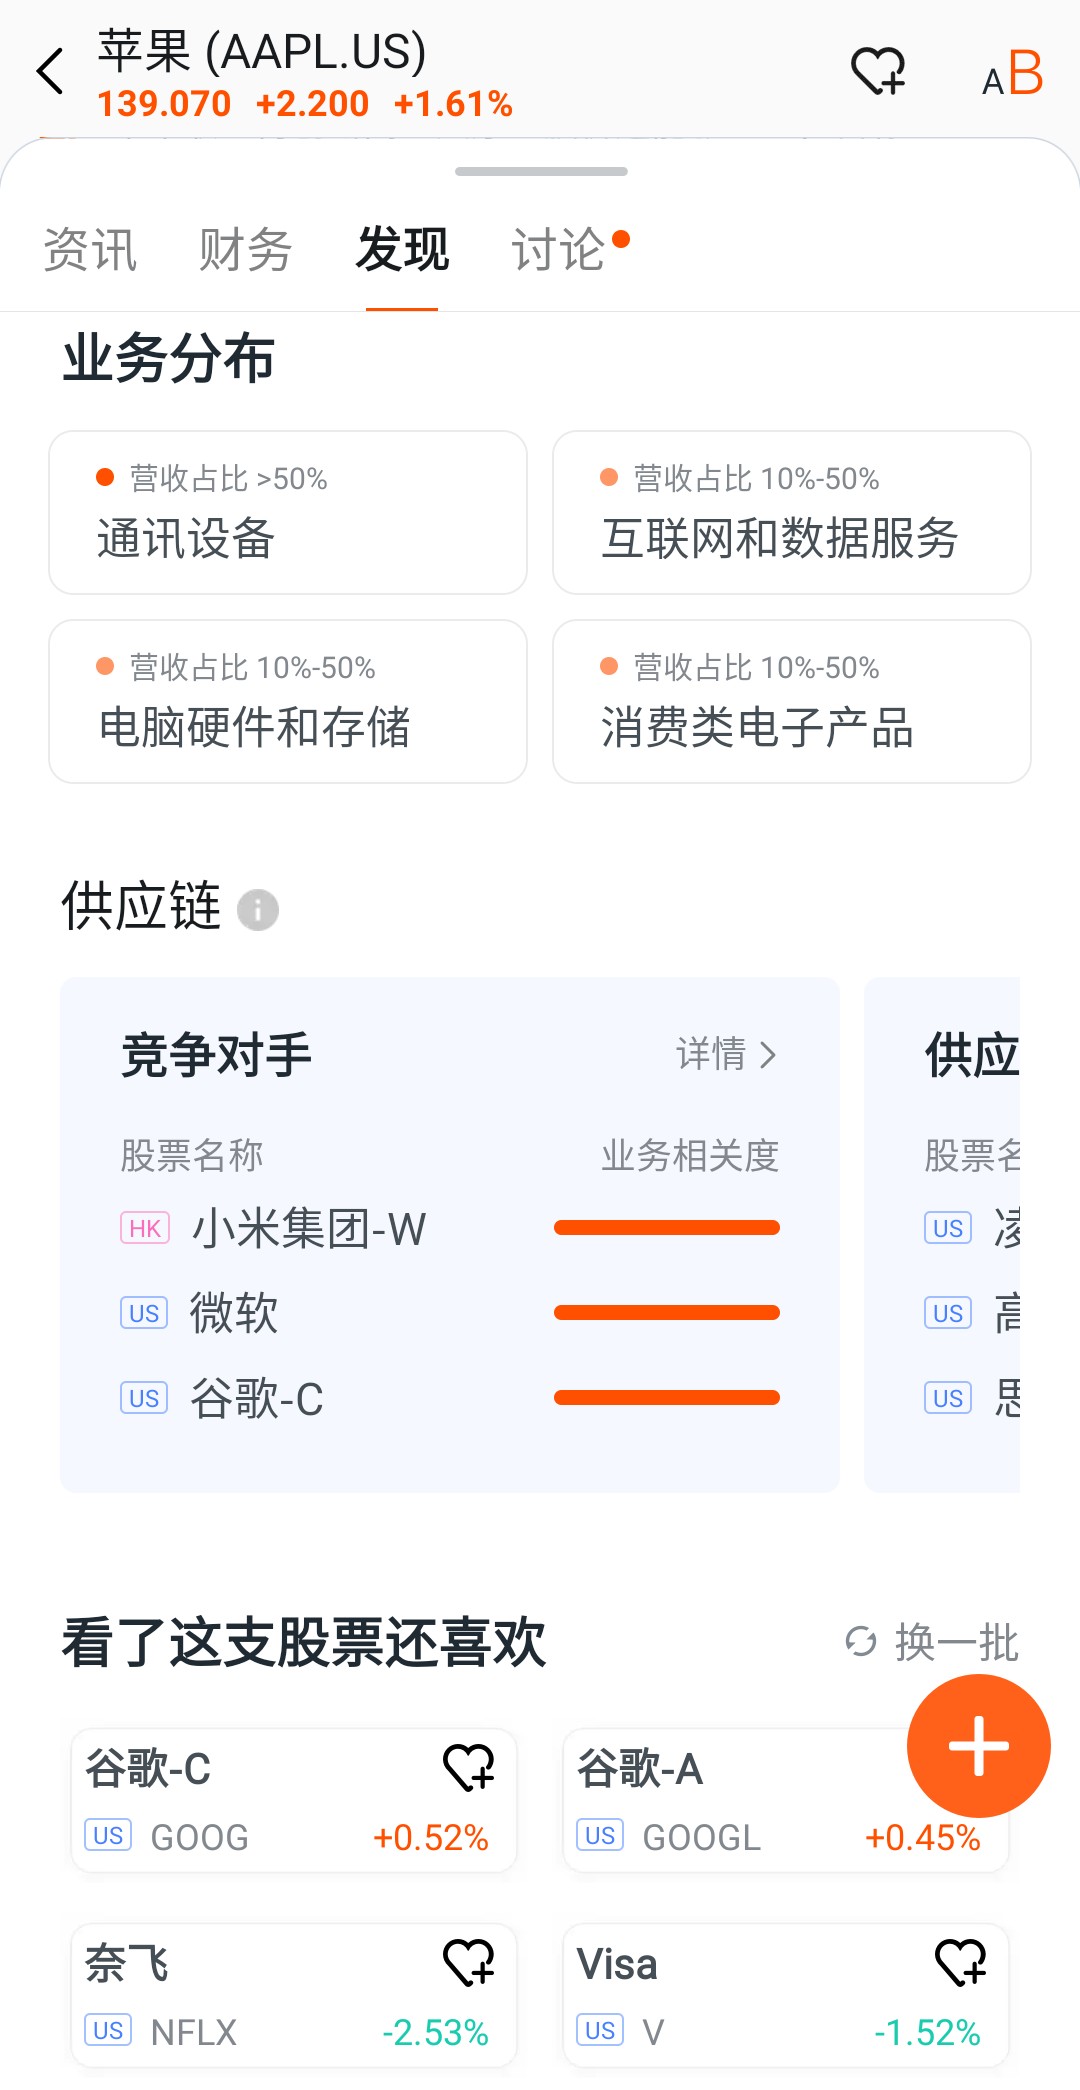Favorite Visa with its heart icon
This screenshot has width=1080, height=2090.
click(960, 1962)
